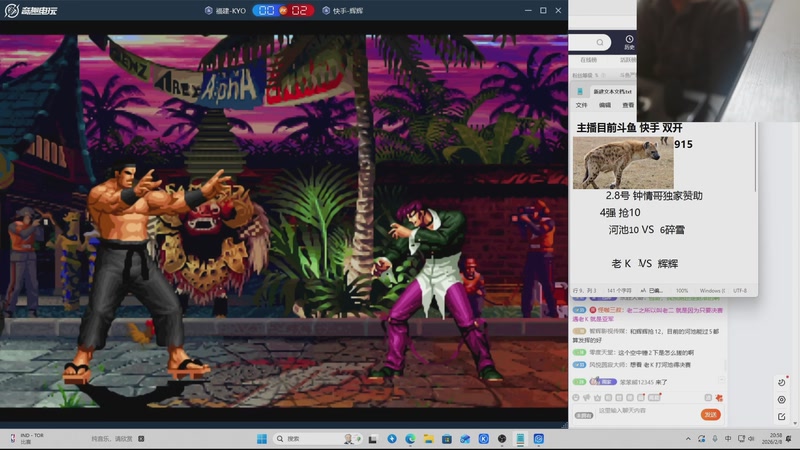The image size is (800, 450).
Task: Click the blue circular app icon on taskbar
Action: 392,439
